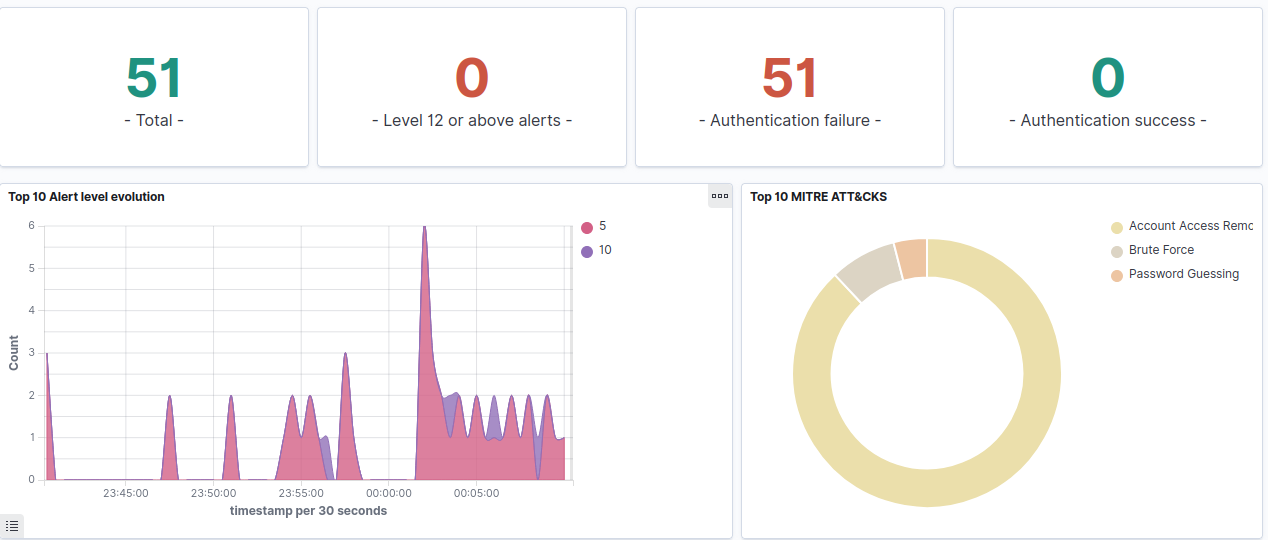The image size is (1268, 540).
Task: Click the level 10 legend color dot
Action: [x=587, y=251]
